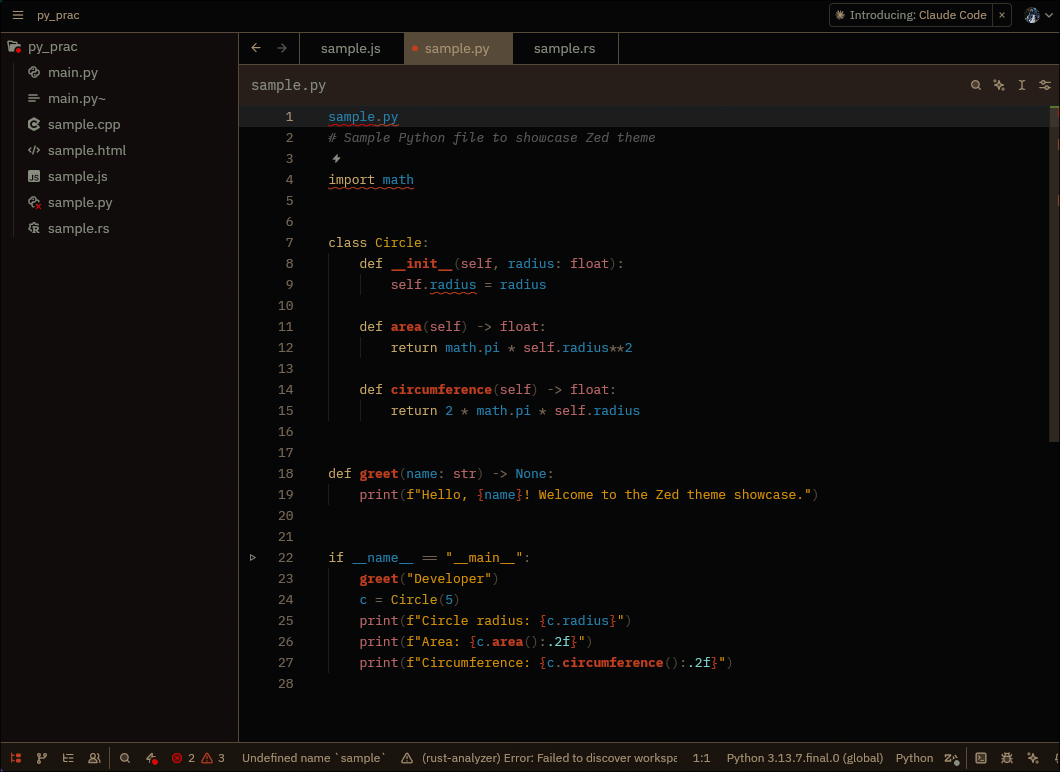Open sample.html from file tree
Viewport: 1060px width, 772px height.
click(87, 151)
